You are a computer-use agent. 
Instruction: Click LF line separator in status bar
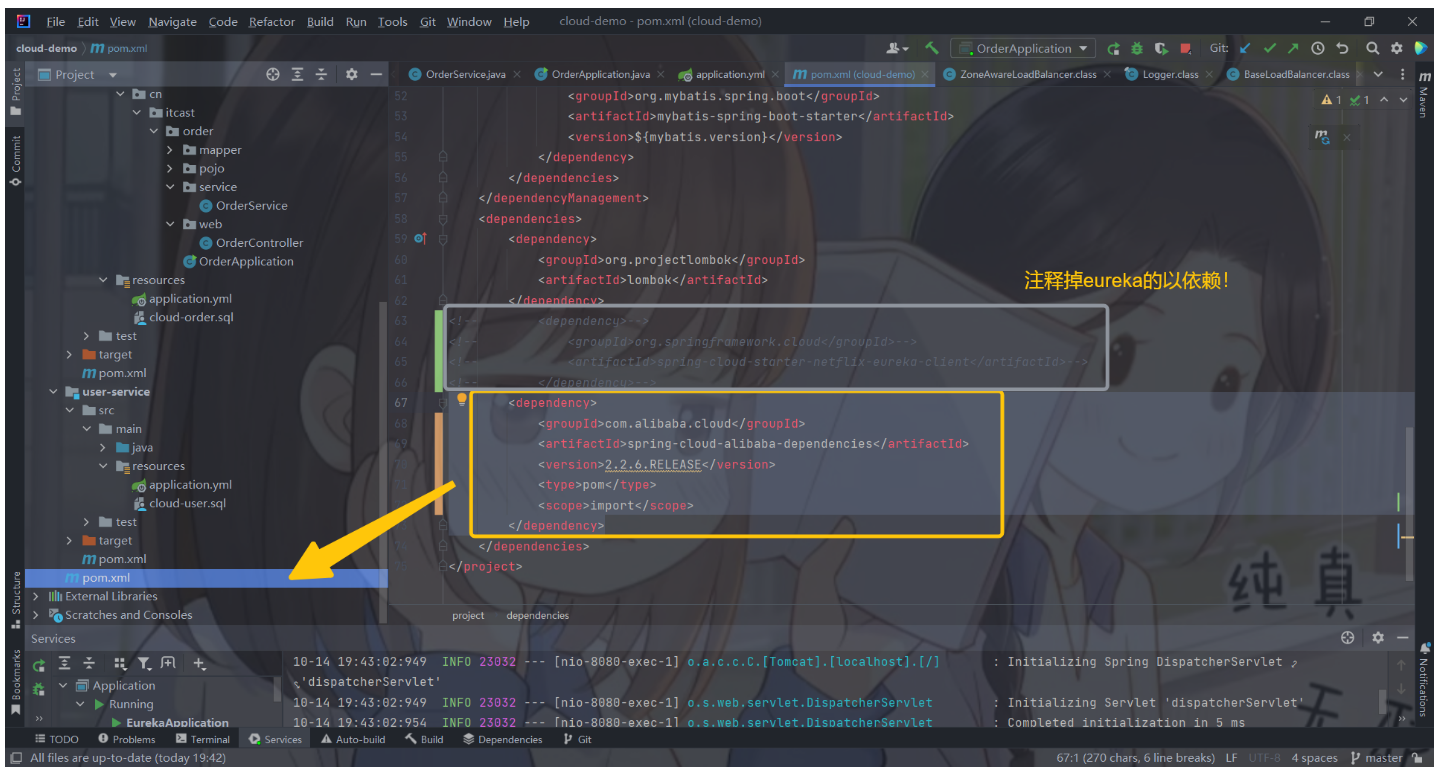[x=1232, y=758]
